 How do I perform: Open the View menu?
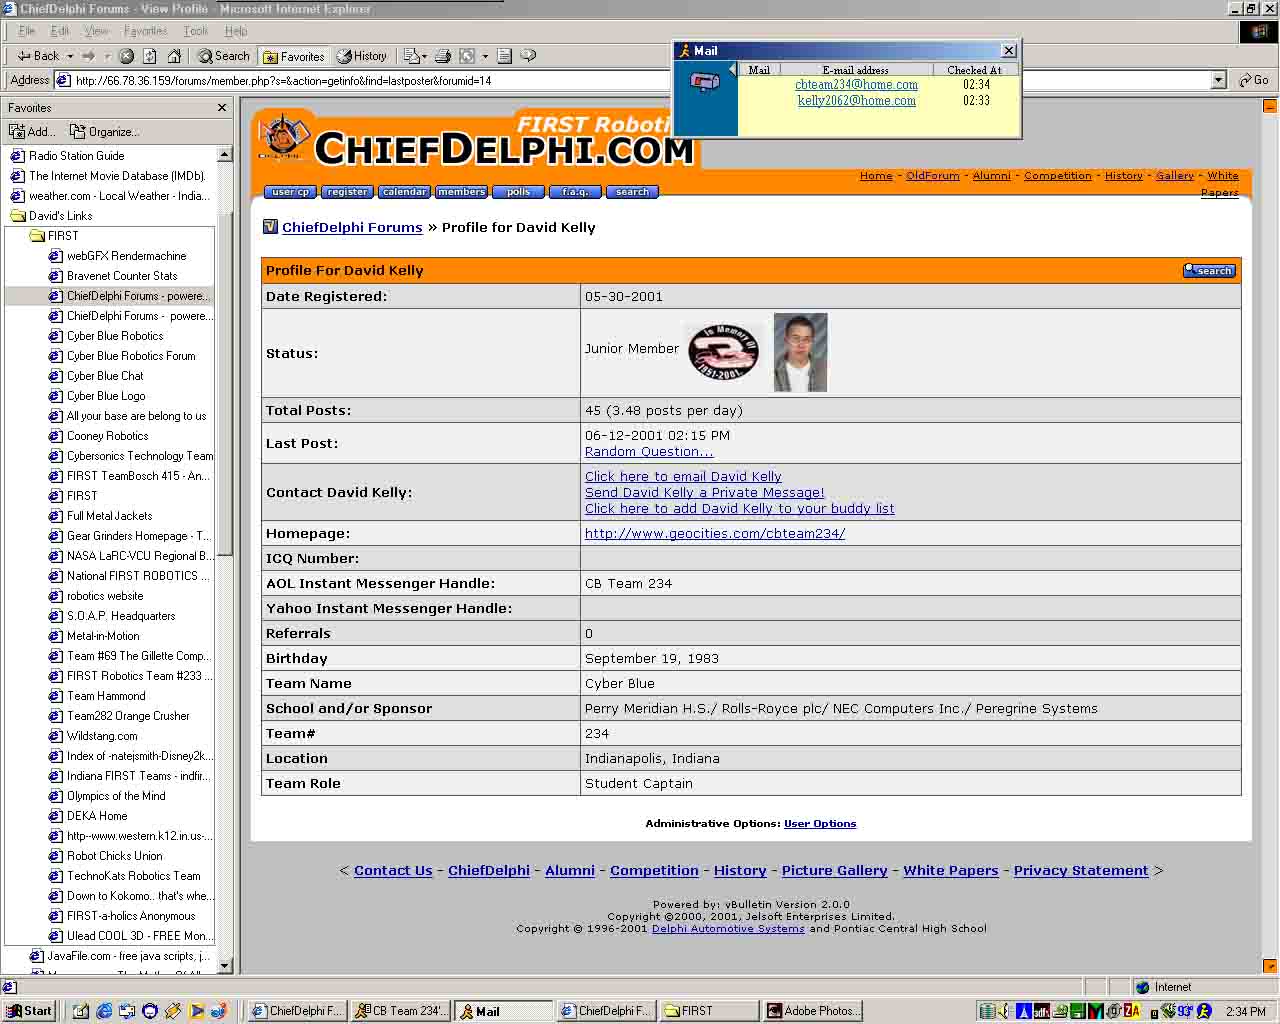[96, 31]
